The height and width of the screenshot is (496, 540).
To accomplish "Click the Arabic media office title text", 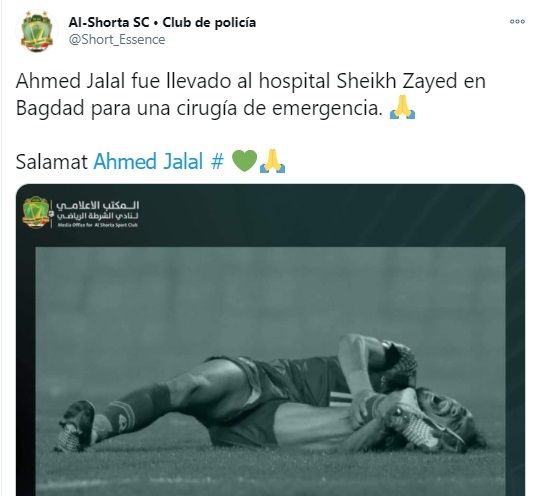I will pyautogui.click(x=97, y=210).
